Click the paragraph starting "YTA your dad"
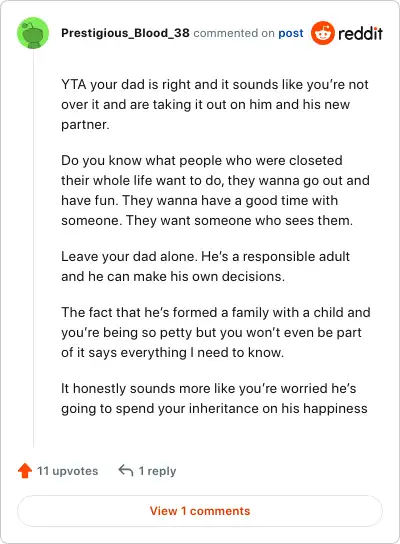400x544 pixels. click(x=215, y=104)
